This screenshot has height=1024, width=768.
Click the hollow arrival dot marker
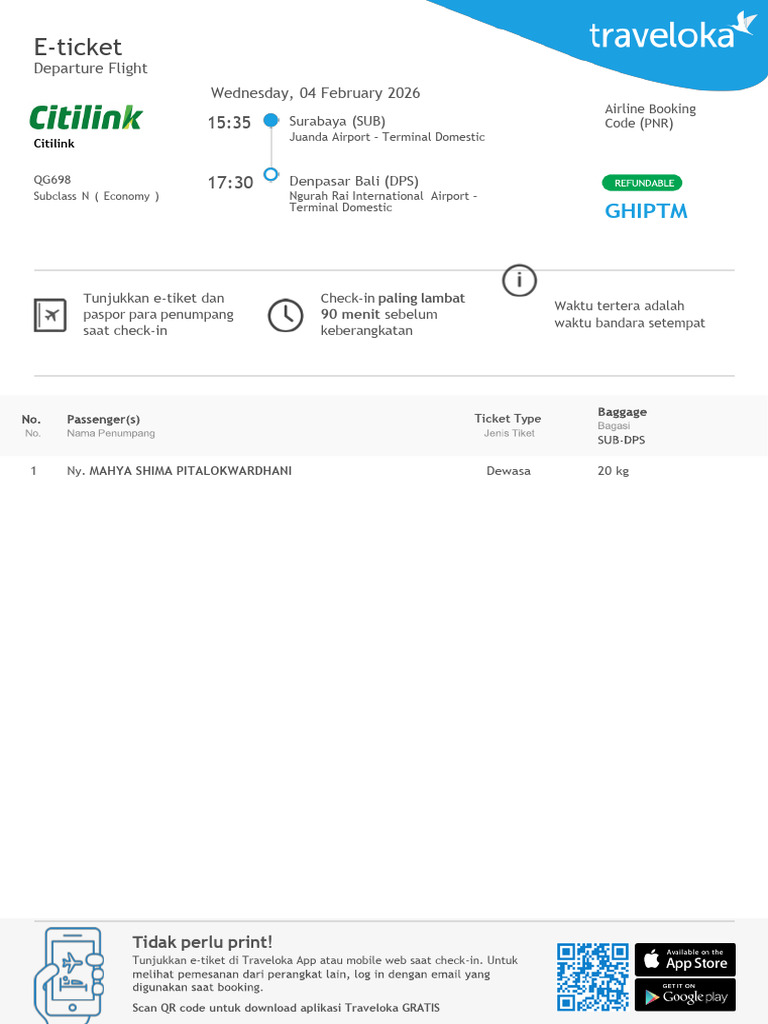pos(271,174)
